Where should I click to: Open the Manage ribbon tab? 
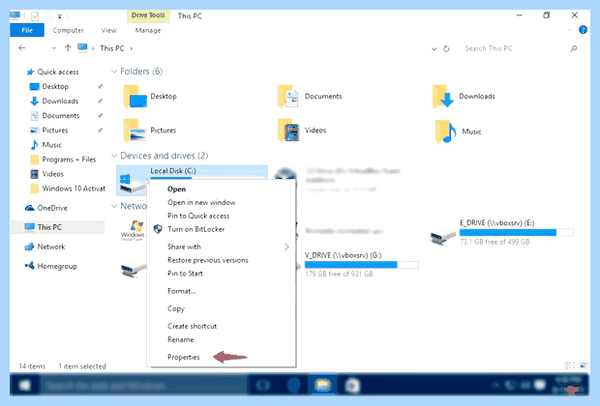tap(148, 30)
